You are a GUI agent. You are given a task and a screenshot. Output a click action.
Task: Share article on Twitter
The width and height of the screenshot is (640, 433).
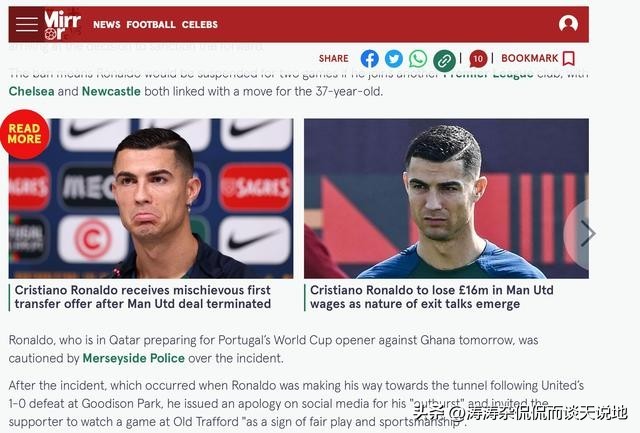point(393,59)
